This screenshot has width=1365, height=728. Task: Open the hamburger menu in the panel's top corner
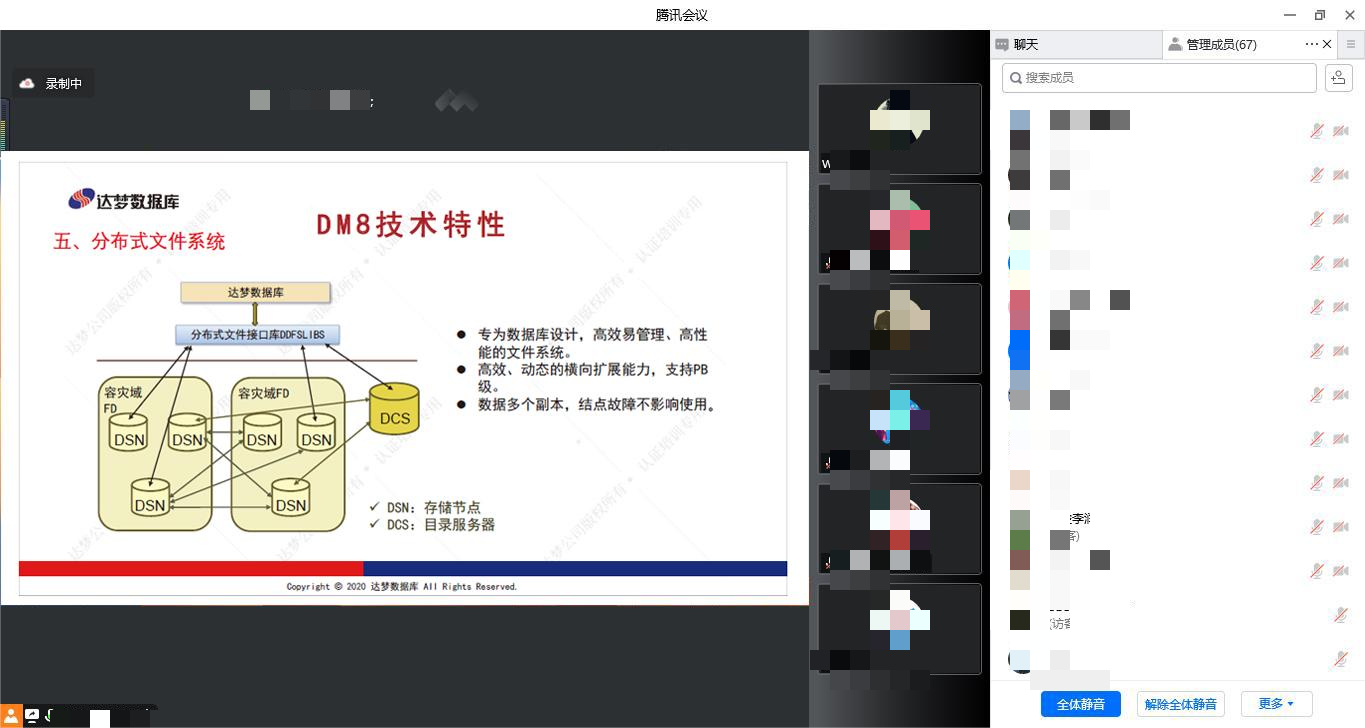(1351, 45)
